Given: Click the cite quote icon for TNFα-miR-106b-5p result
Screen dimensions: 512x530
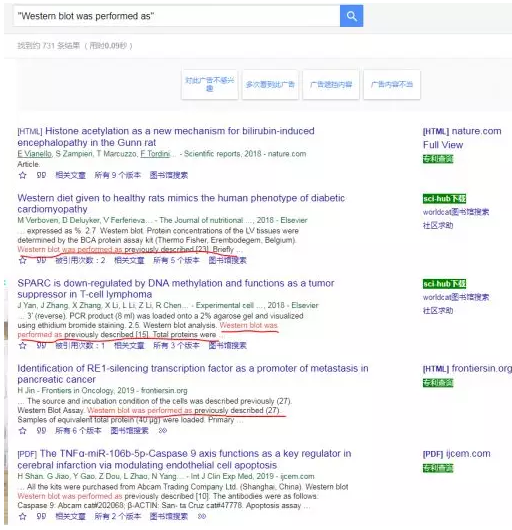Looking at the screenshot, I should [x=41, y=516].
